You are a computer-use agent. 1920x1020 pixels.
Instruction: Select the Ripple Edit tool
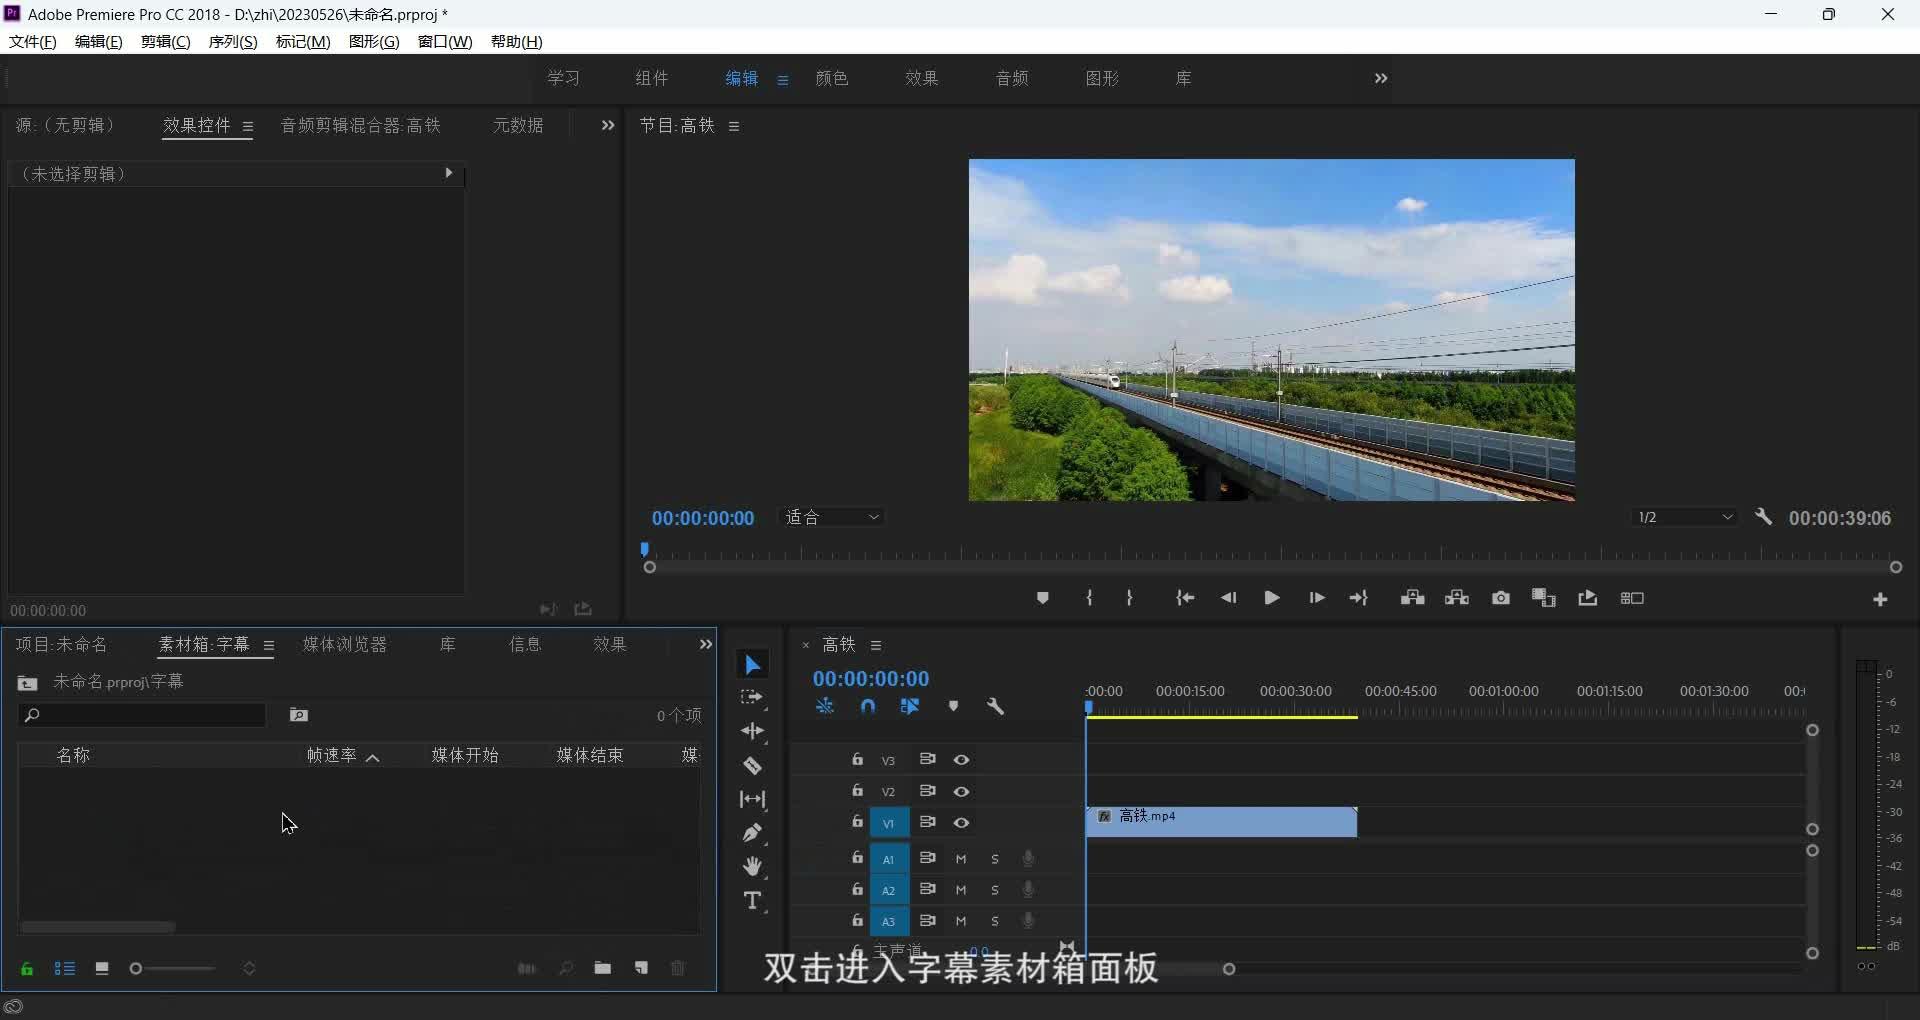(x=753, y=731)
